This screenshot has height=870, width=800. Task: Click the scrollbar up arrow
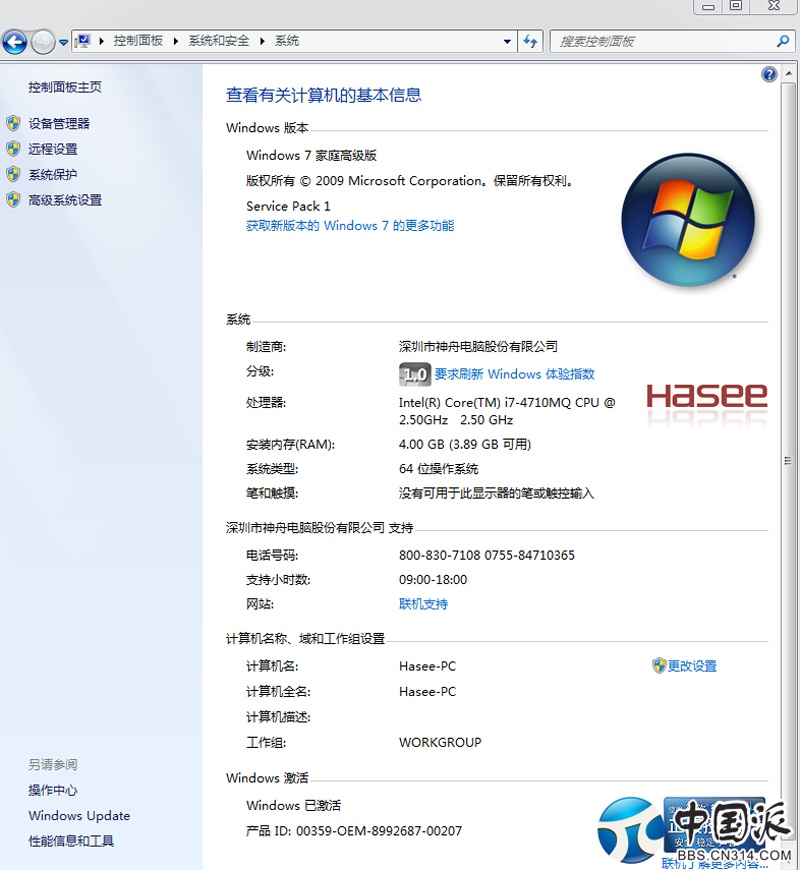[x=788, y=74]
